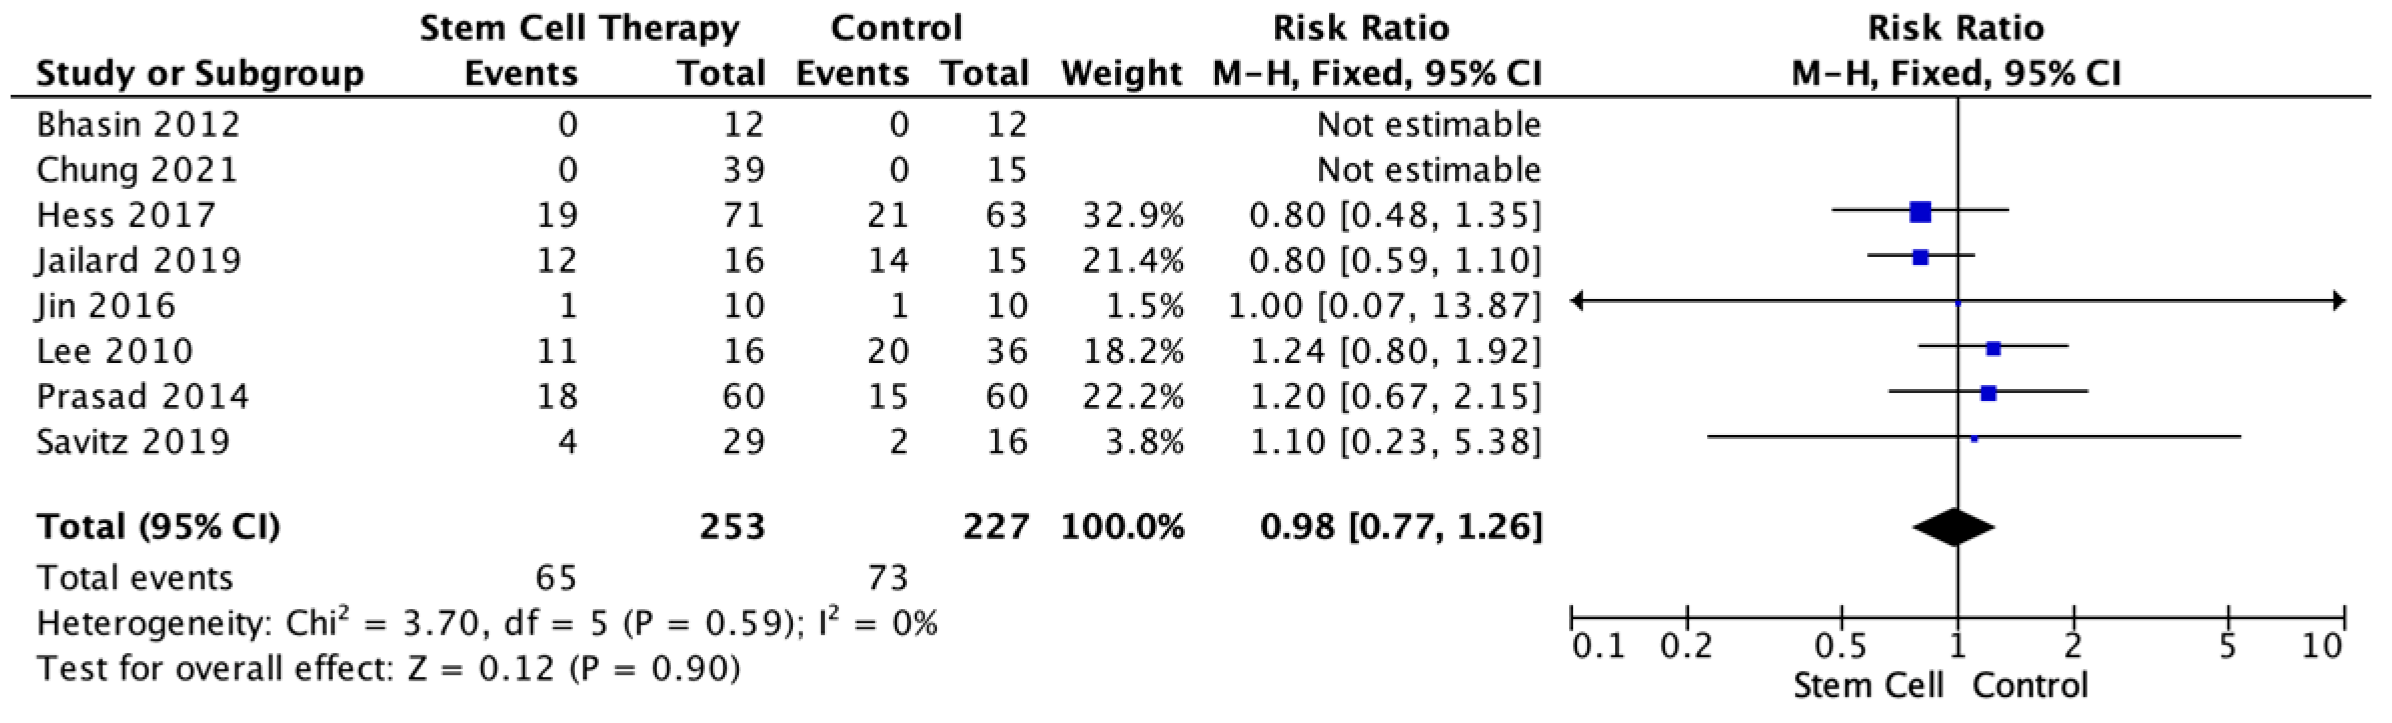The width and height of the screenshot is (2392, 723).
Task: Click the Jailard 2019 blue effect marker
Action: coord(1920,257)
